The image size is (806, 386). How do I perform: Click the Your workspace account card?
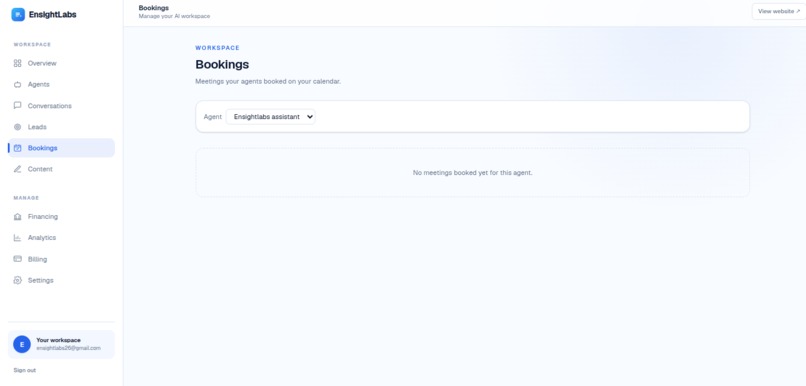click(x=61, y=344)
